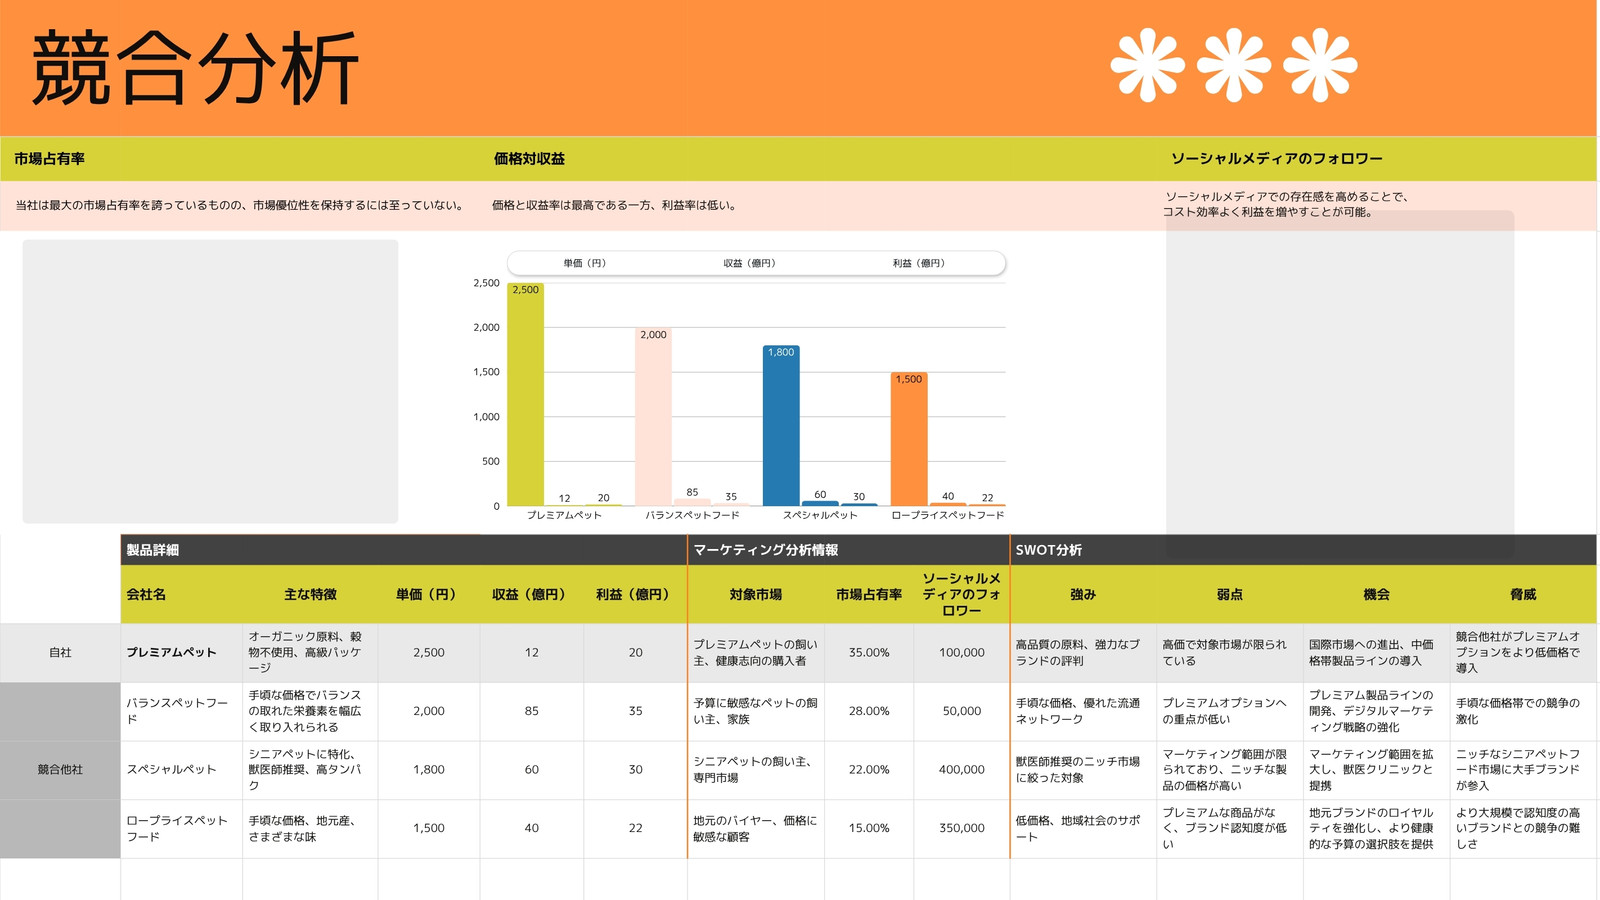Select the 市場占有率 table column header
This screenshot has width=1600, height=900.
point(869,594)
